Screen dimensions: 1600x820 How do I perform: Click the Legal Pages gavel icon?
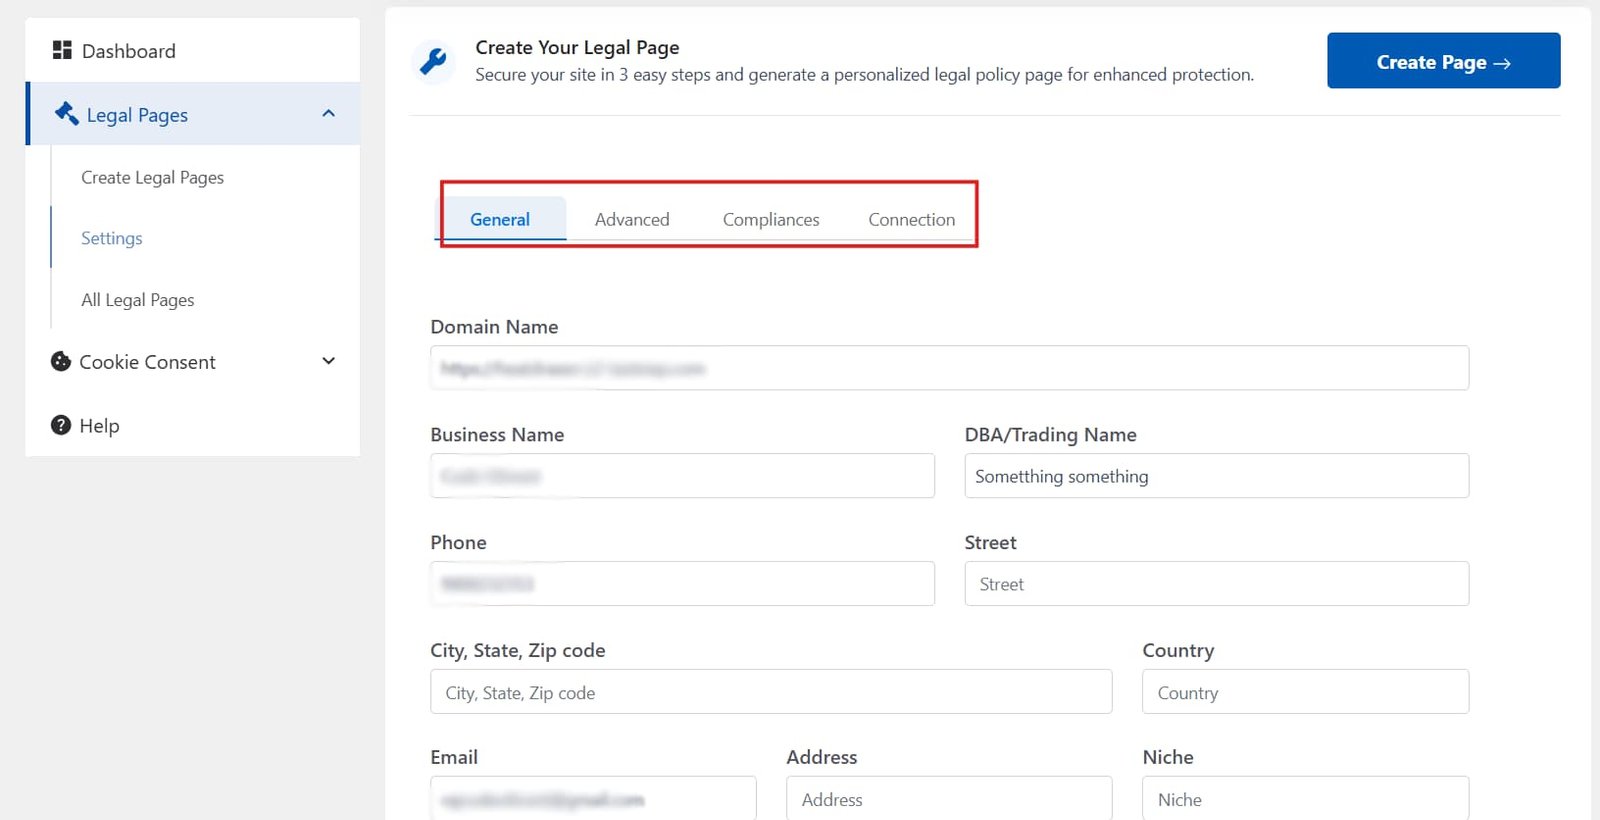(x=67, y=114)
